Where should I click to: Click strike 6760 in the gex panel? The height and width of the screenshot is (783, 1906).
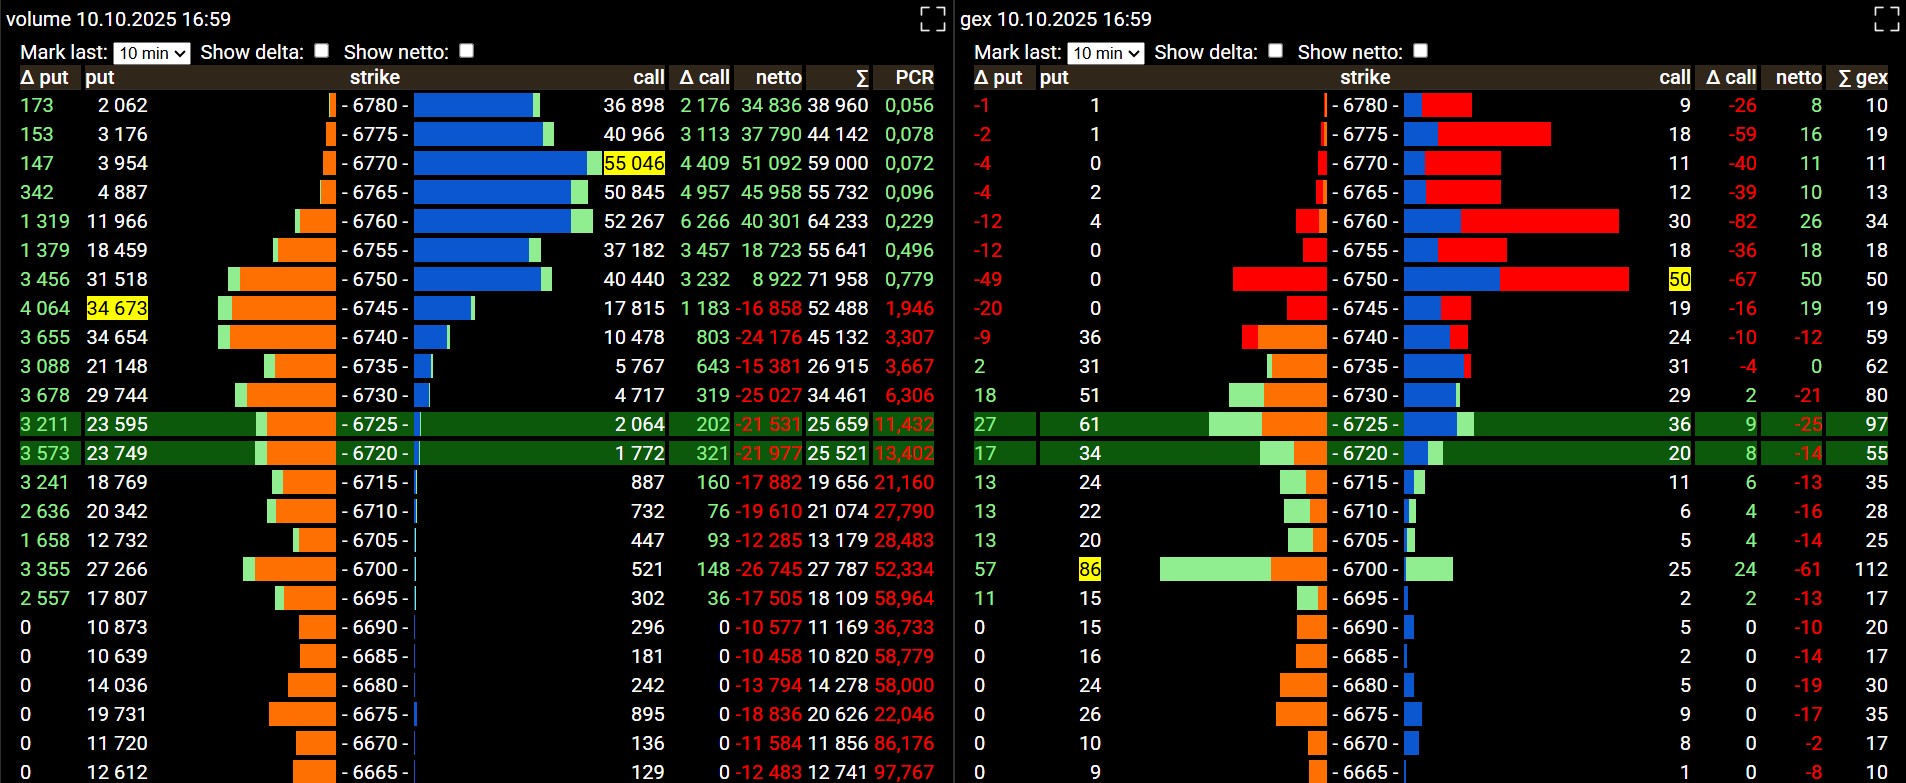click(1365, 221)
